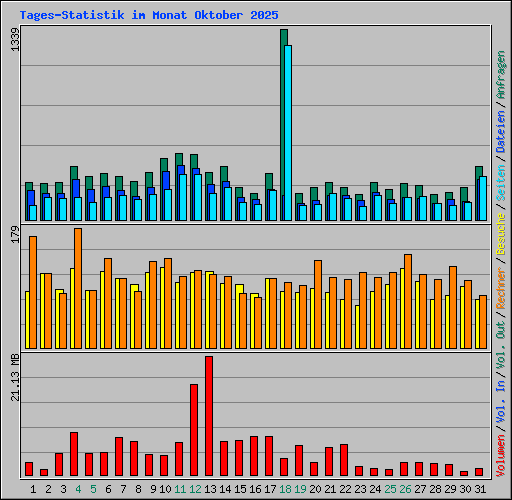Screen dimensions: 512x500
Task: Click day 31 on the x-axis
Action: click(480, 489)
